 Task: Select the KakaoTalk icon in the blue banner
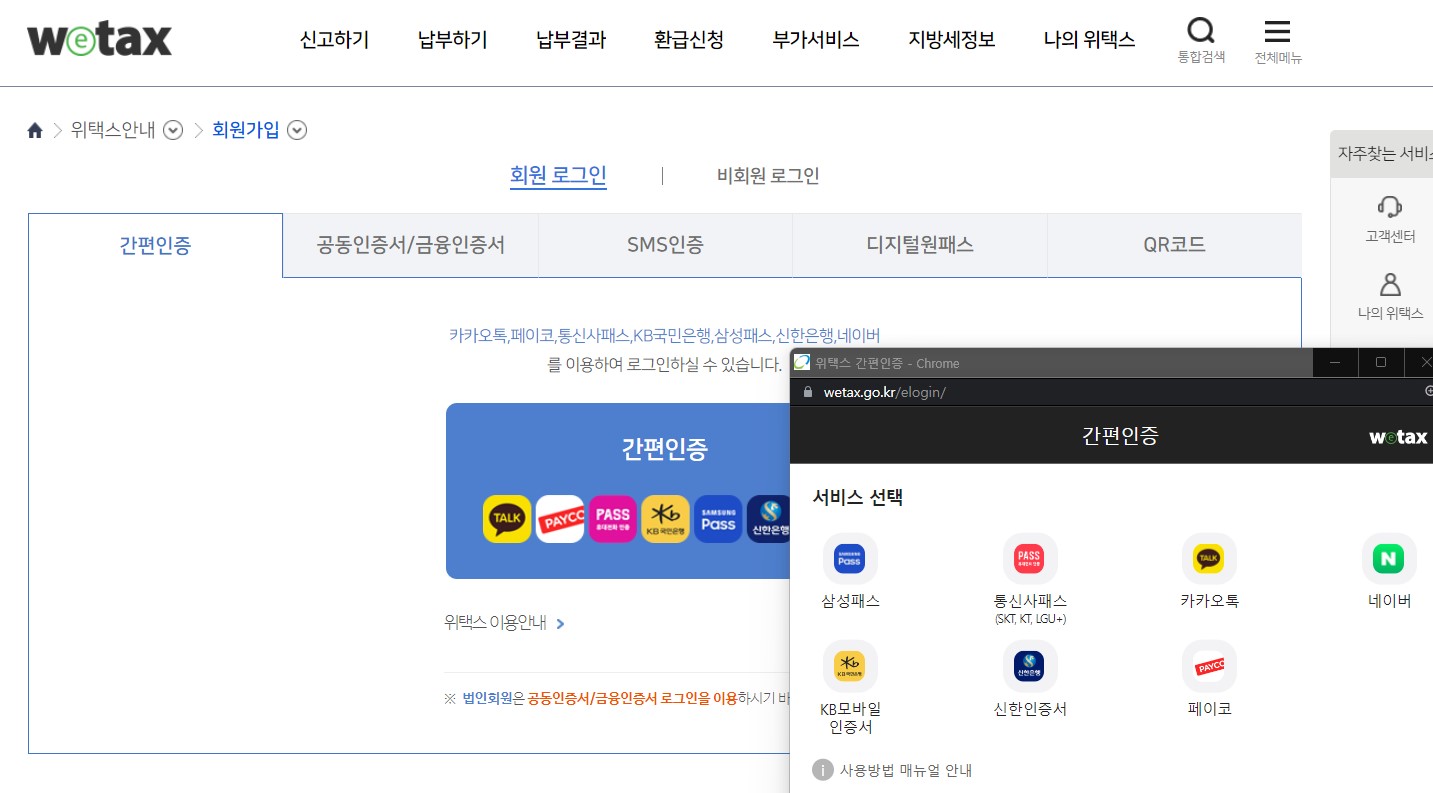coord(507,519)
